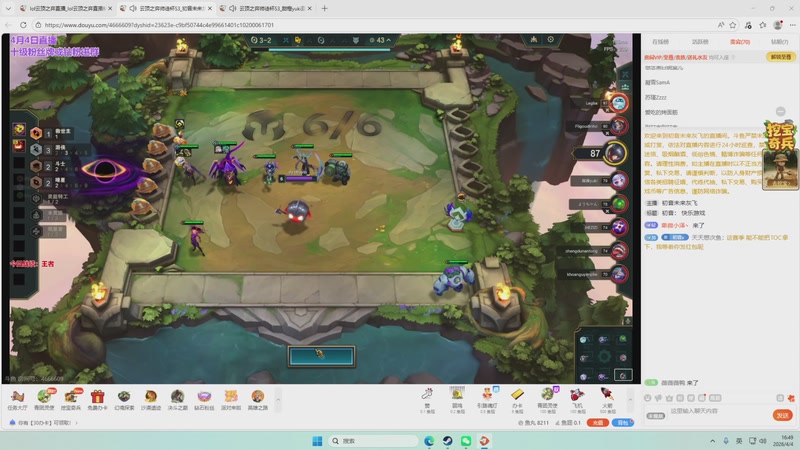Open the blue 背包 backpack button
Screen dimensions: 800x450
(x=623, y=422)
